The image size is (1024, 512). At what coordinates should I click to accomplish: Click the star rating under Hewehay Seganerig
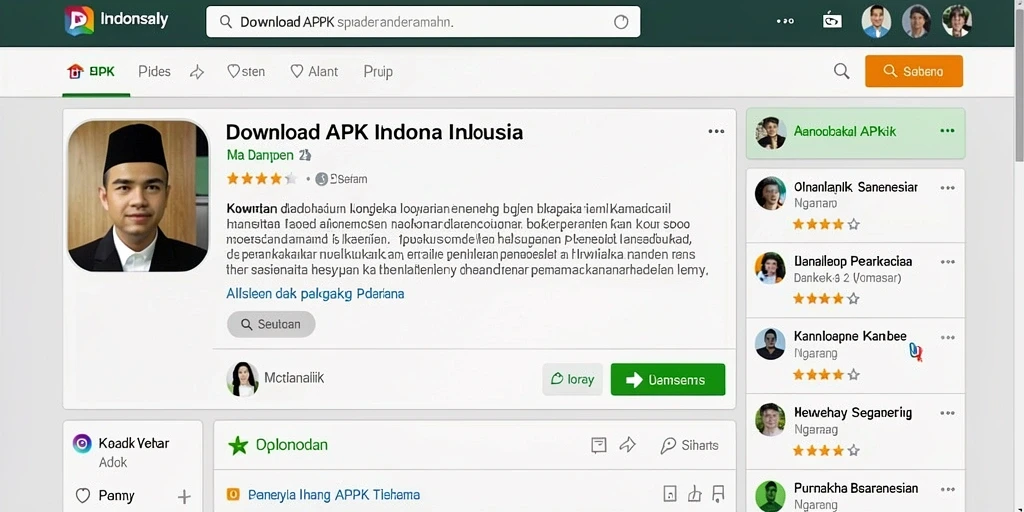826,451
